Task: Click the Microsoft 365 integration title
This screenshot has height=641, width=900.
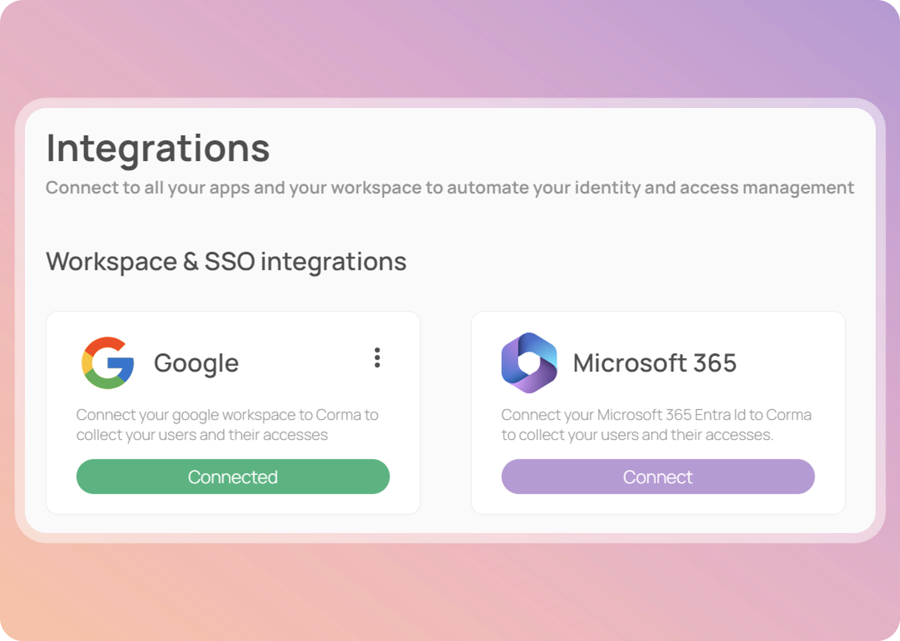Action: tap(654, 363)
